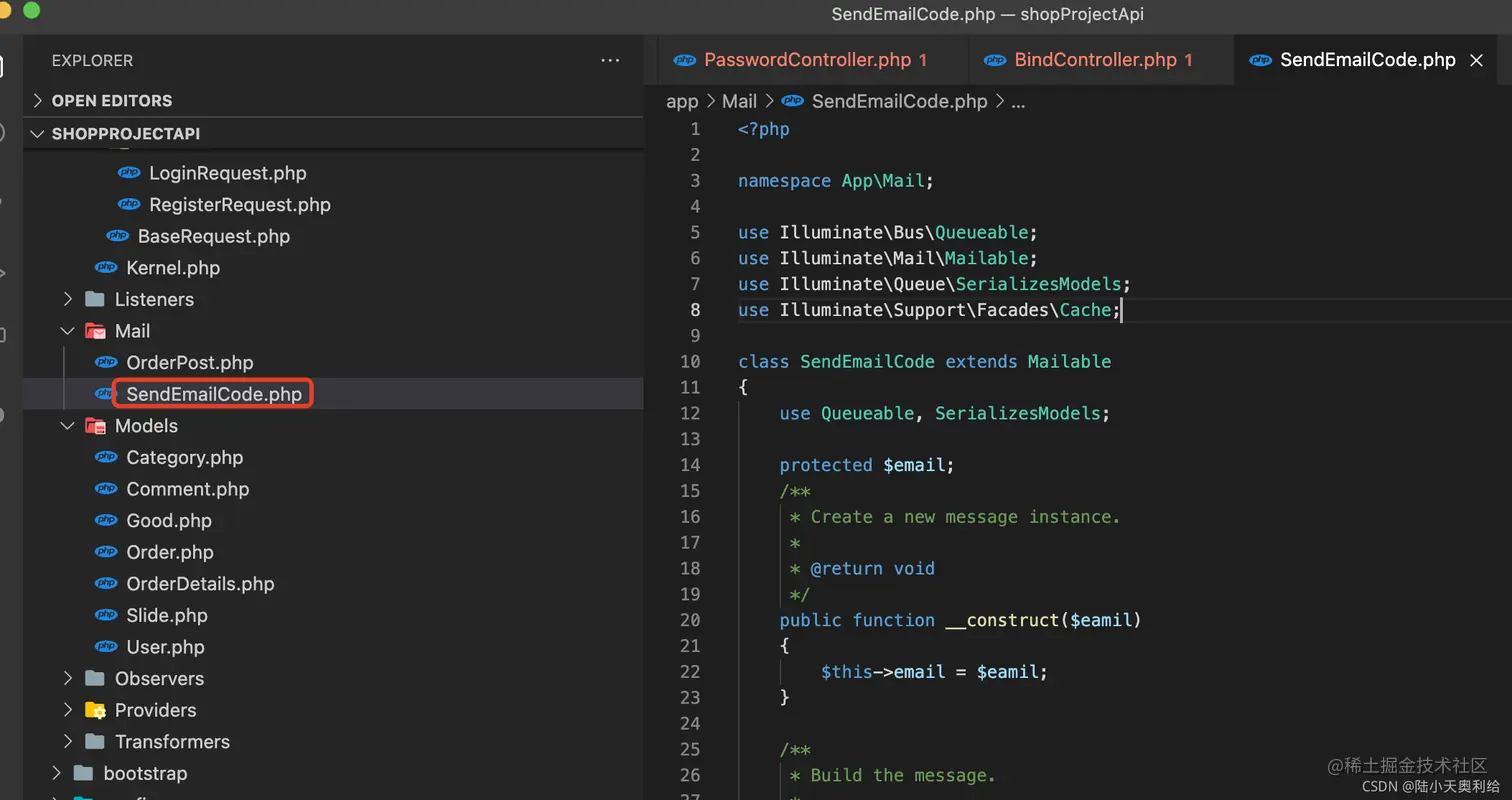Click the PHP icon on User.php
Image resolution: width=1512 pixels, height=800 pixels.
106,647
